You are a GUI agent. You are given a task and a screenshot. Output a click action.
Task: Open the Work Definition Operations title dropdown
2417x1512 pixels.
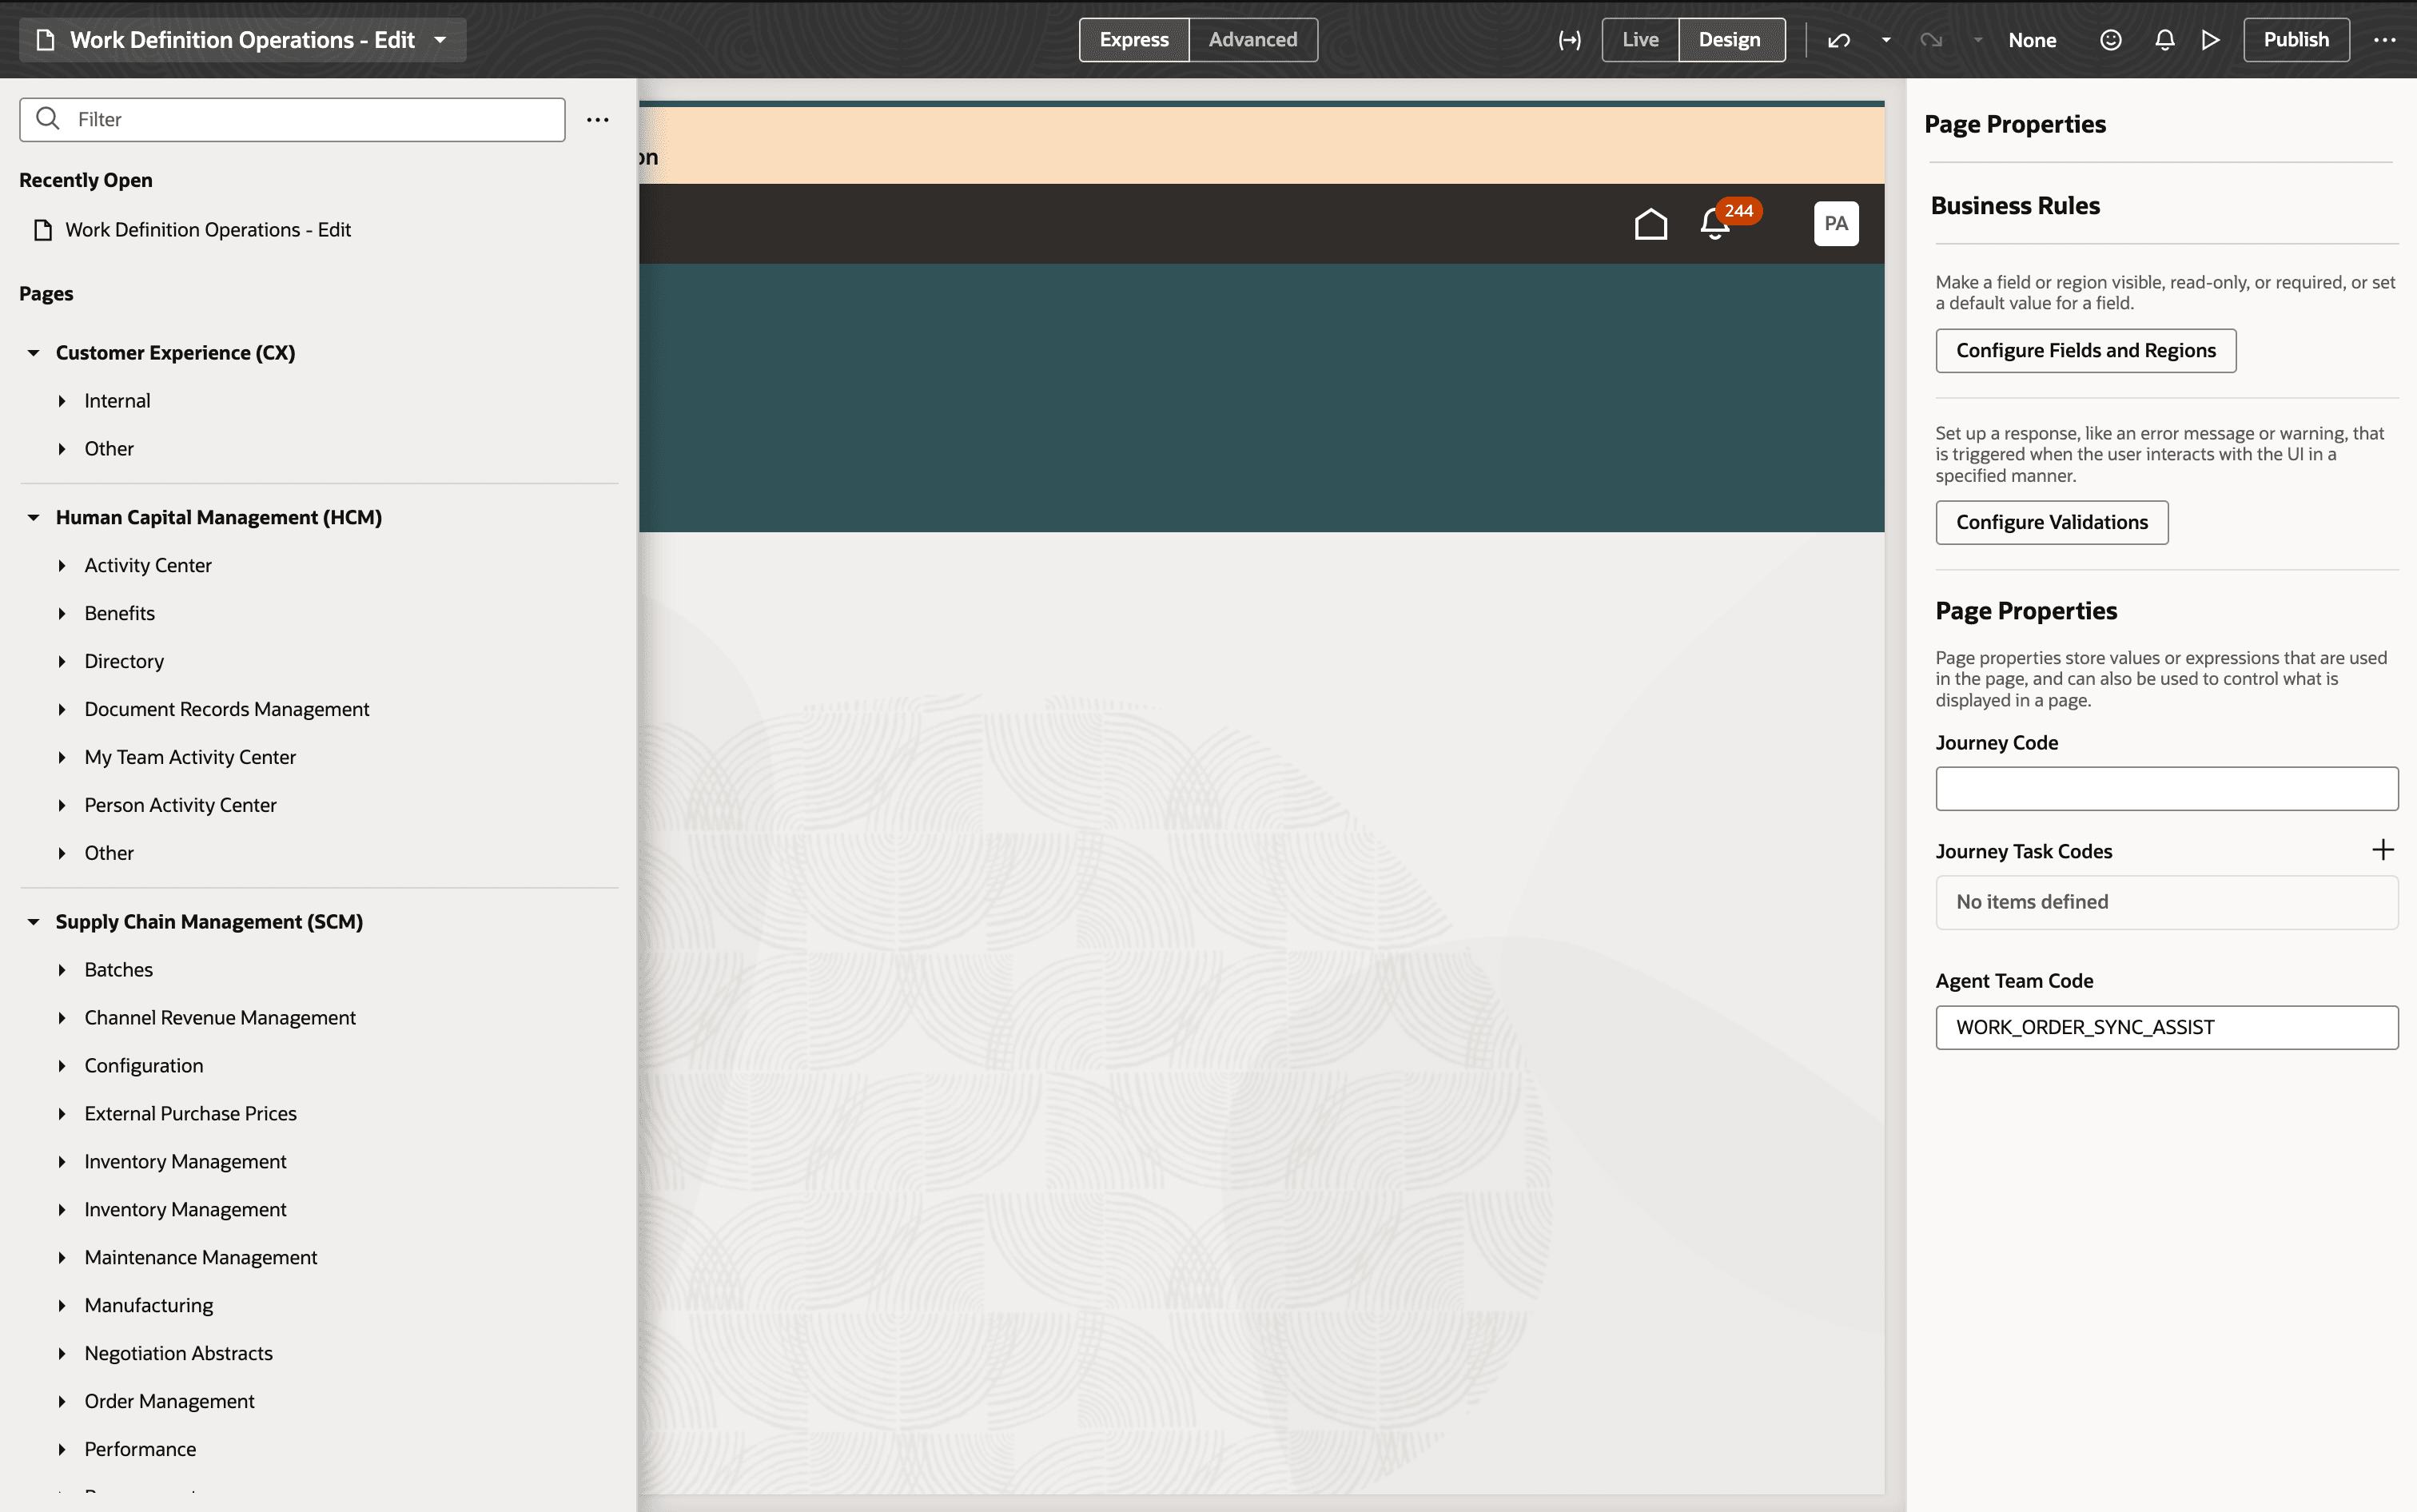(440, 39)
